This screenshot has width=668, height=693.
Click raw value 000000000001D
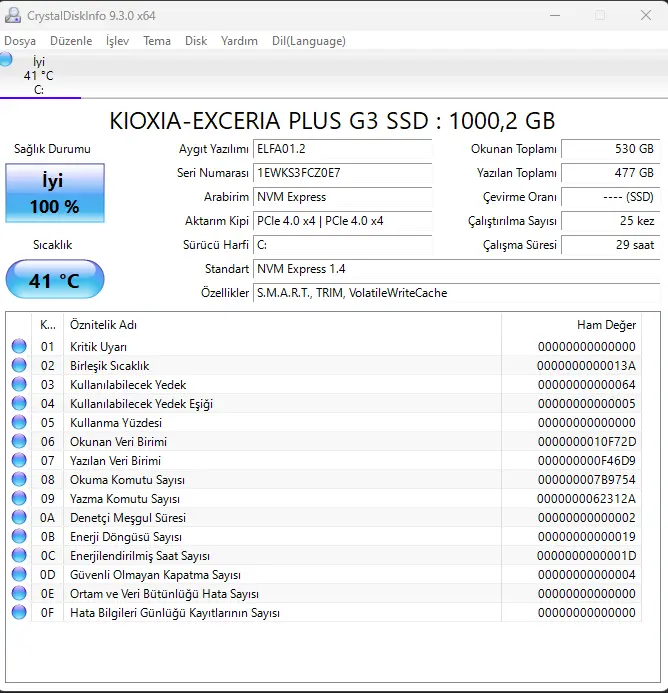click(x=586, y=556)
